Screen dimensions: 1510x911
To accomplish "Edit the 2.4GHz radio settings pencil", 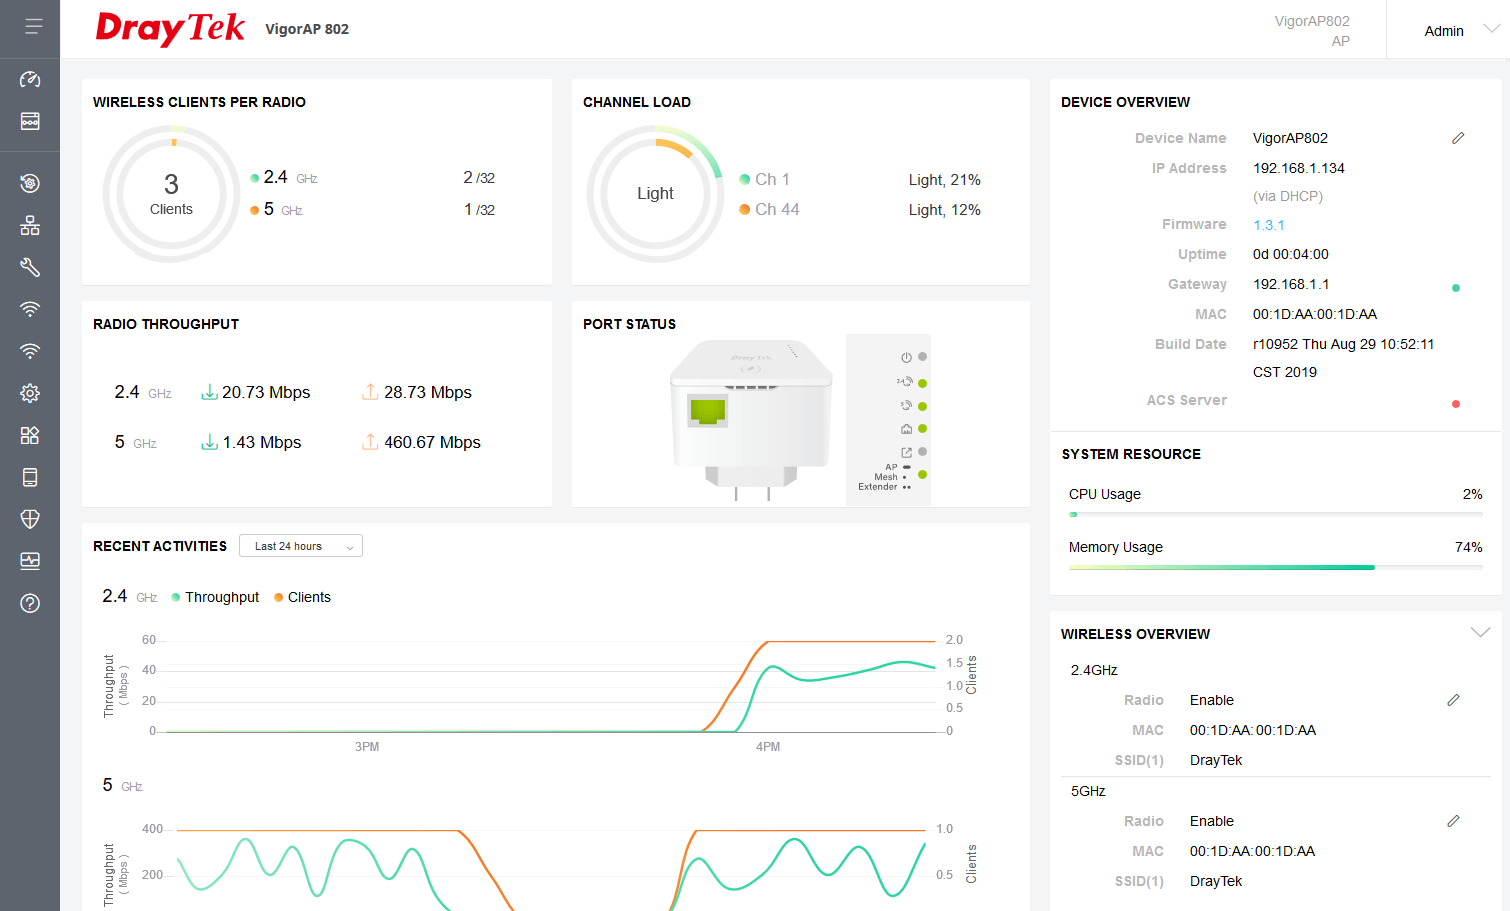I will (x=1453, y=700).
